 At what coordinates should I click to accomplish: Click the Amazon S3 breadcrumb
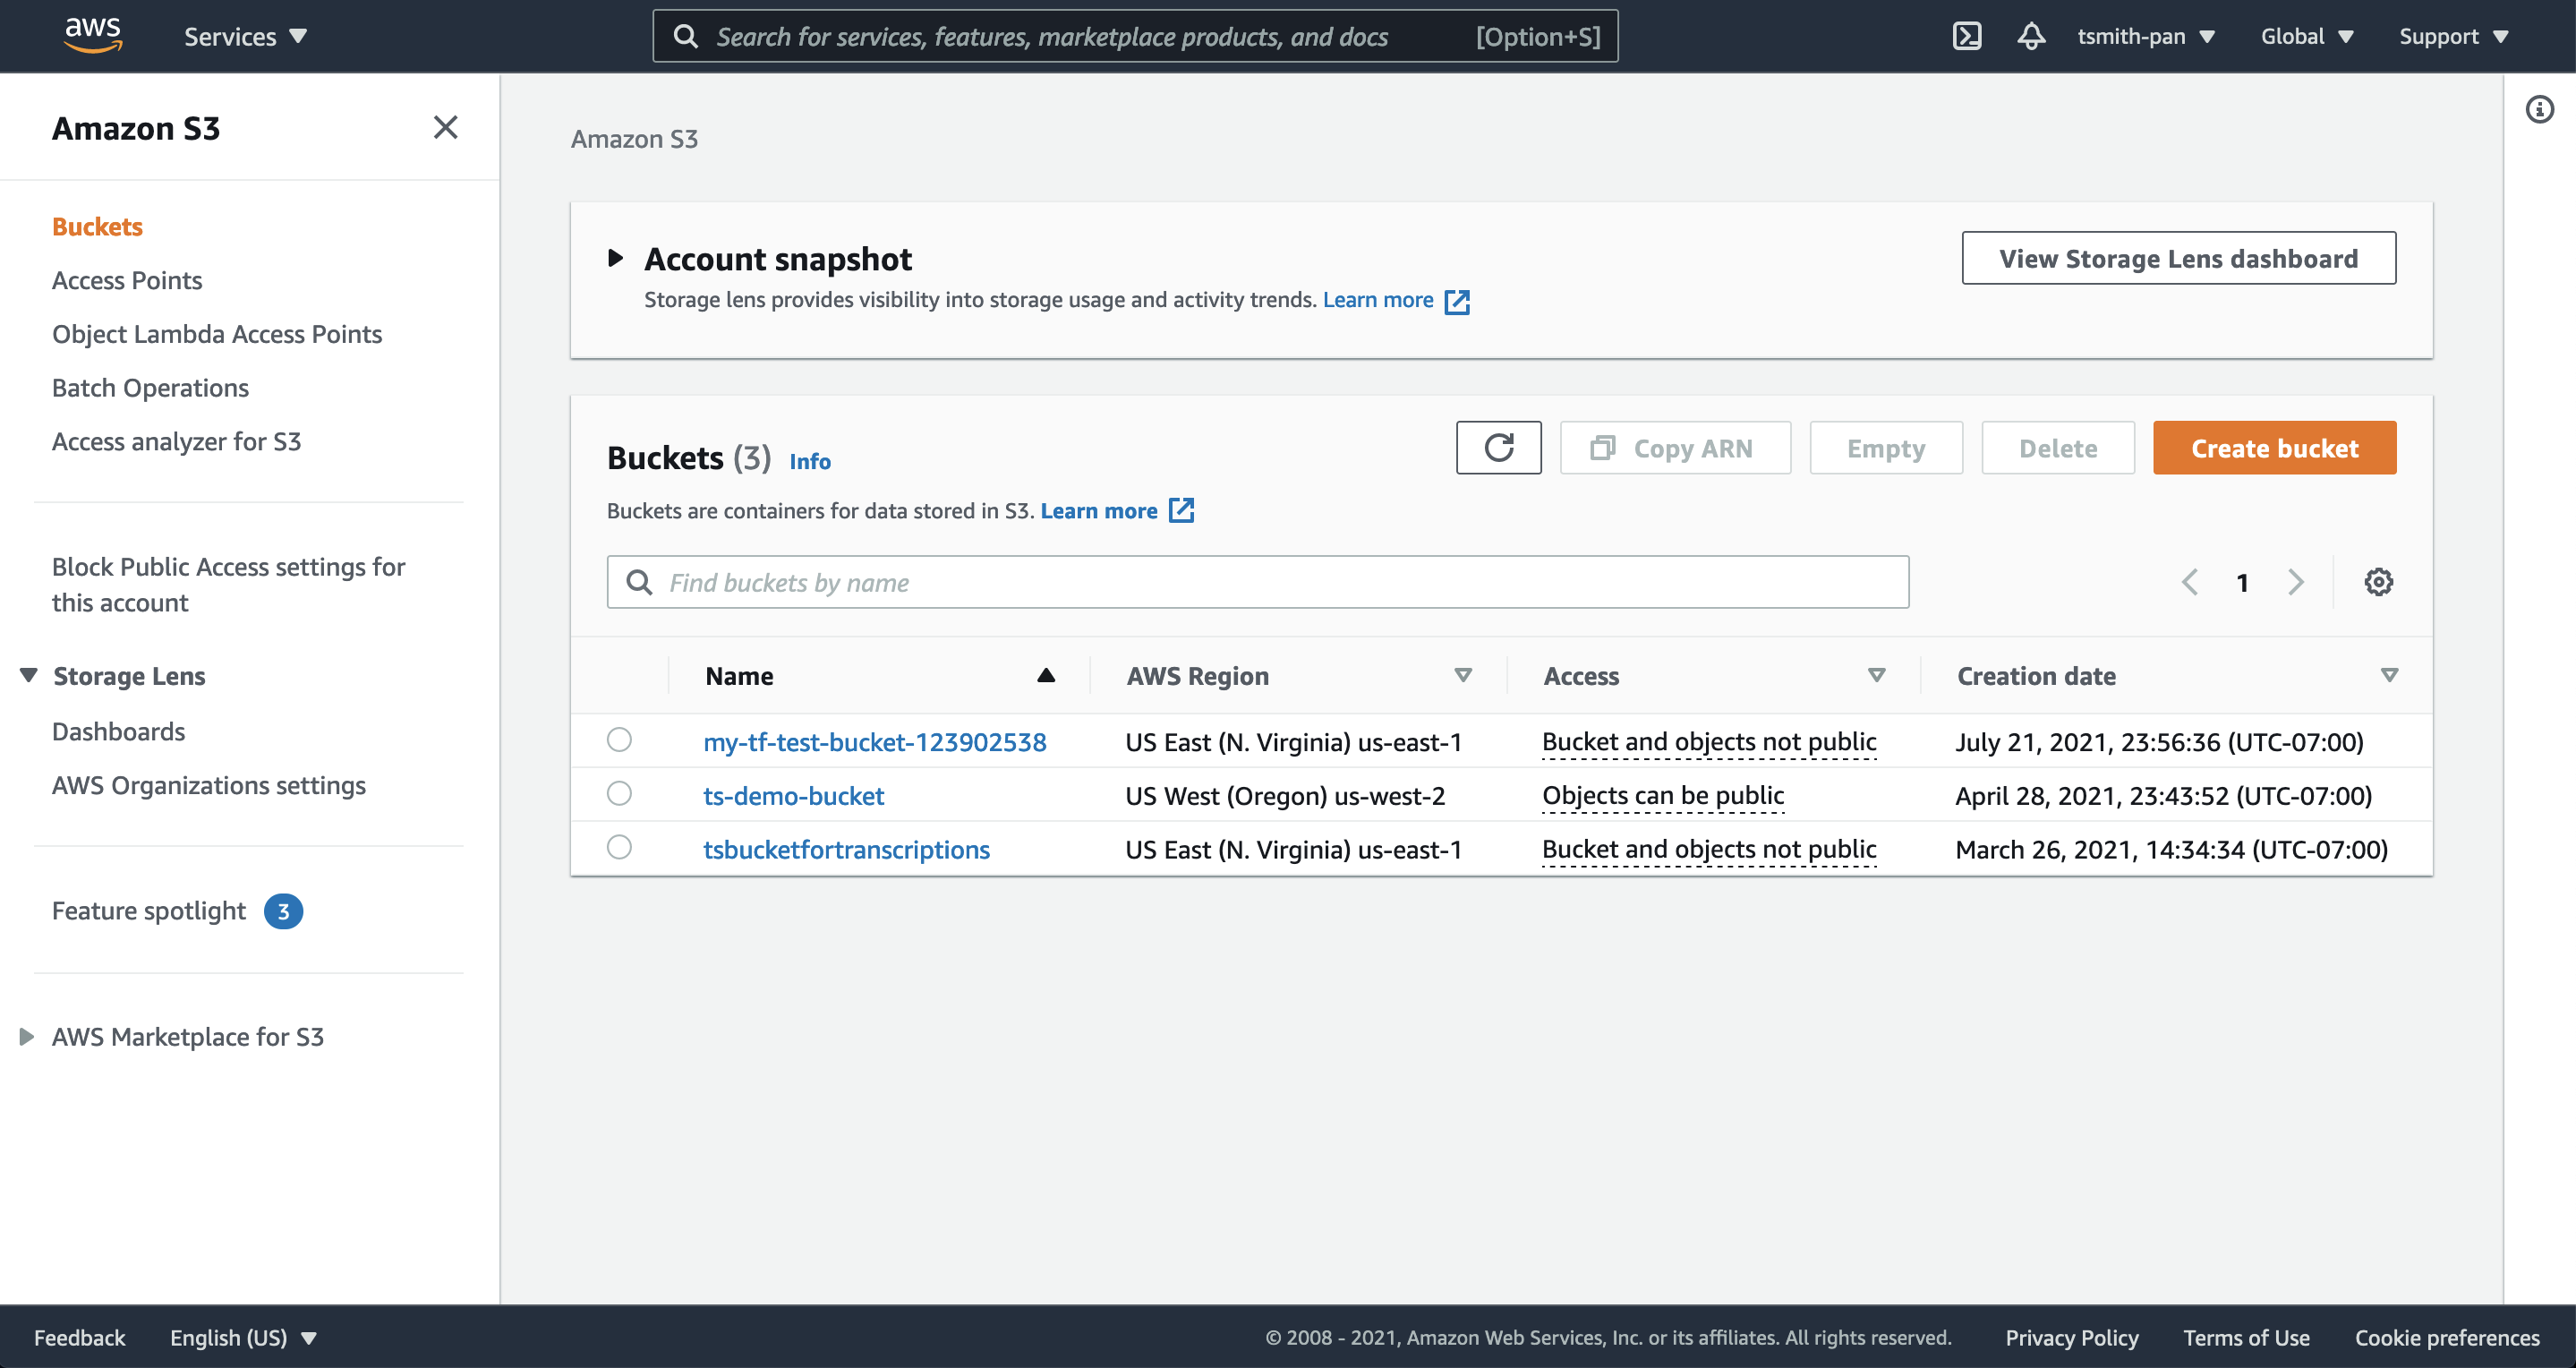pyautogui.click(x=634, y=139)
